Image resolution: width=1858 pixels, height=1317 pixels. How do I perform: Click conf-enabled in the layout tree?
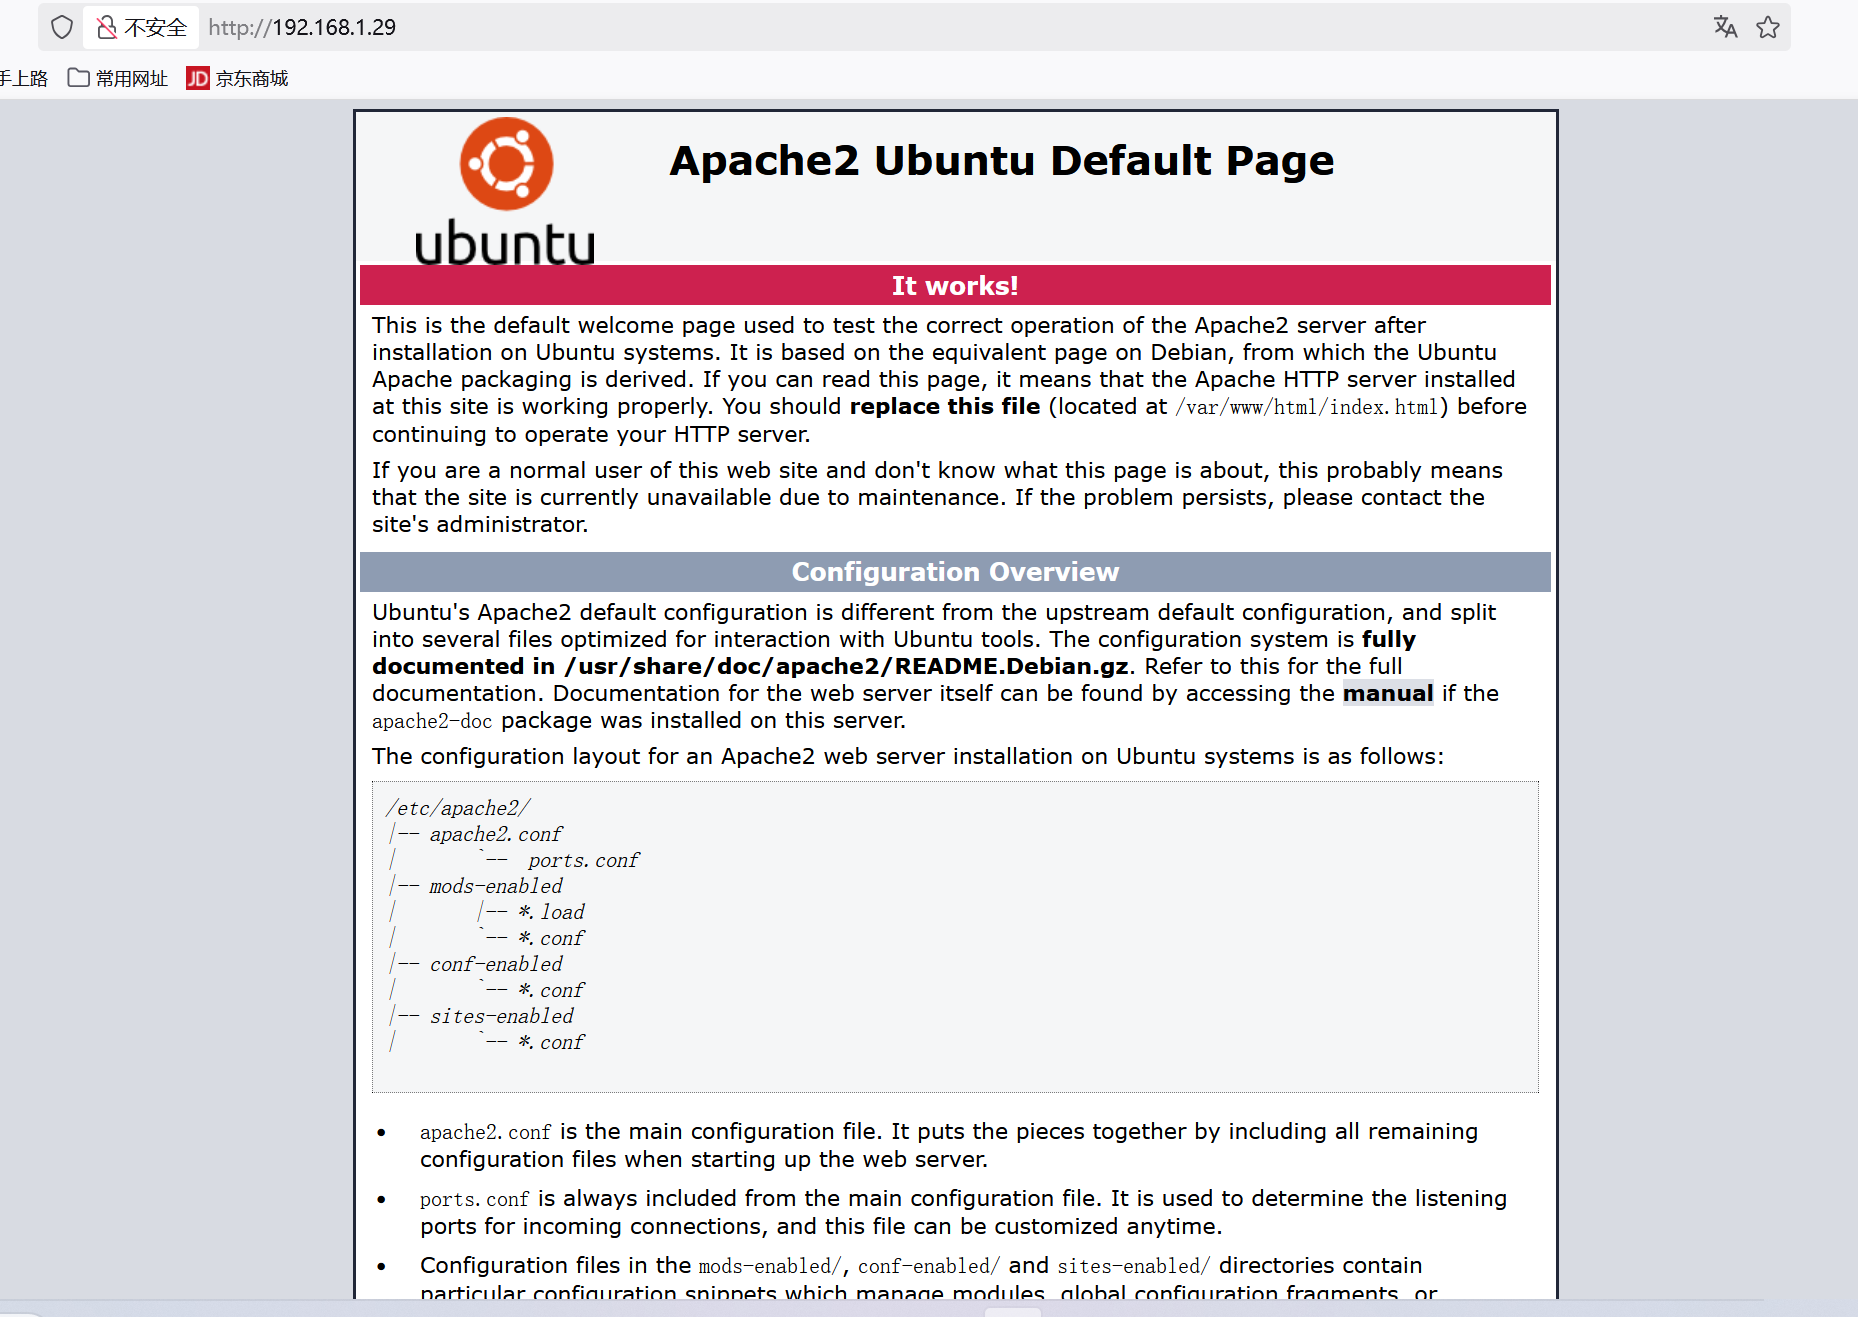tap(496, 964)
